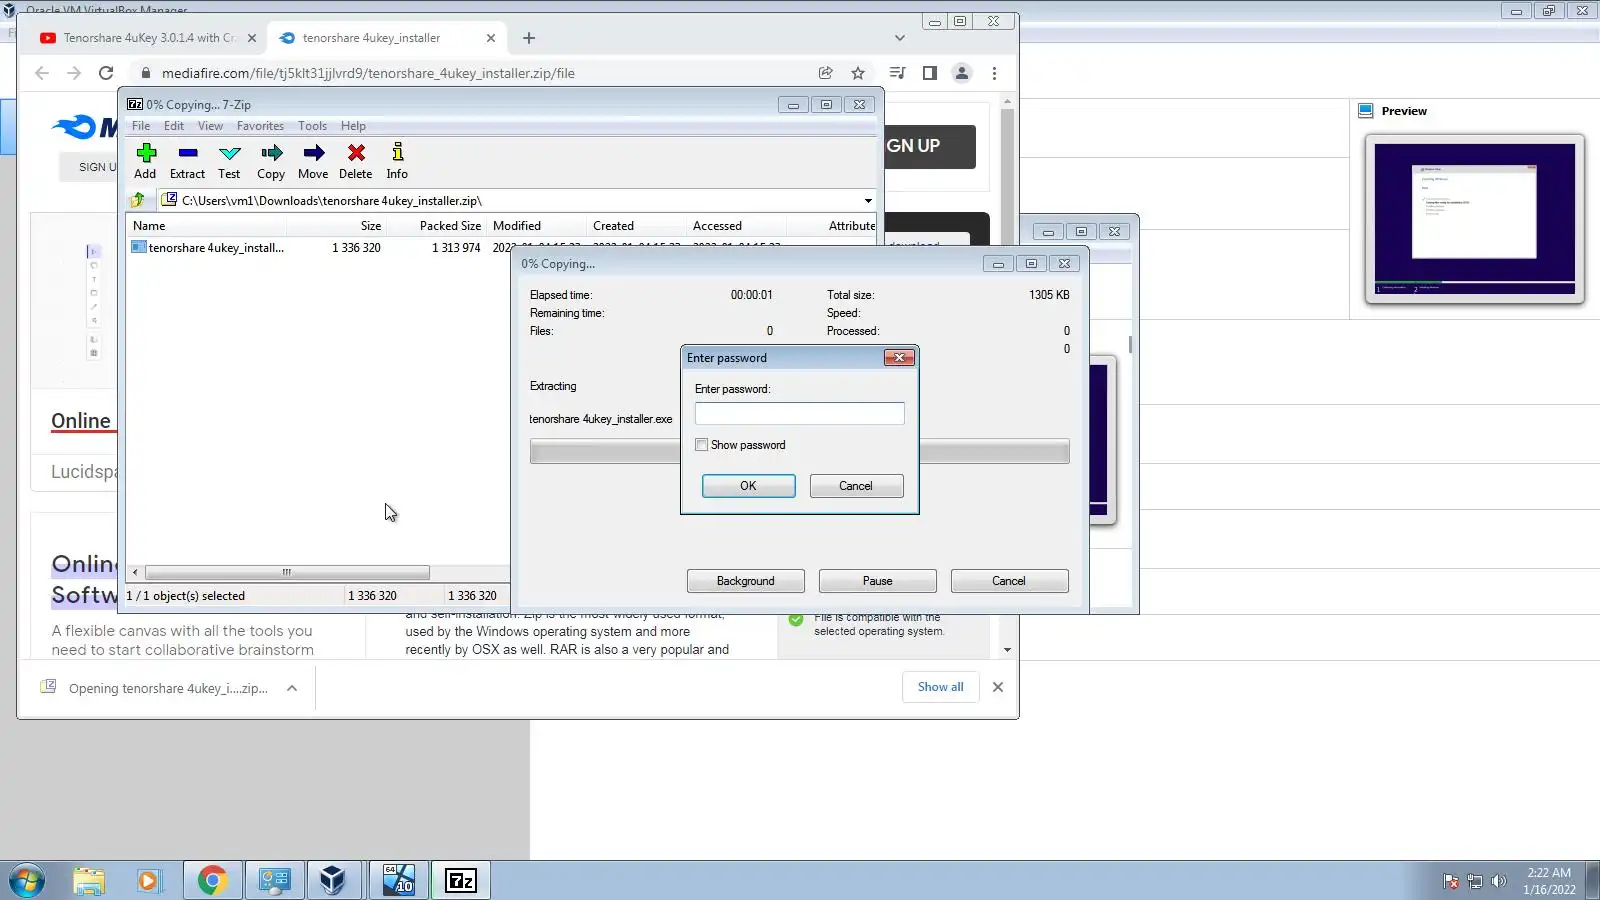Open the Favorites menu in 7-Zip
Viewport: 1600px width, 900px height.
(260, 126)
